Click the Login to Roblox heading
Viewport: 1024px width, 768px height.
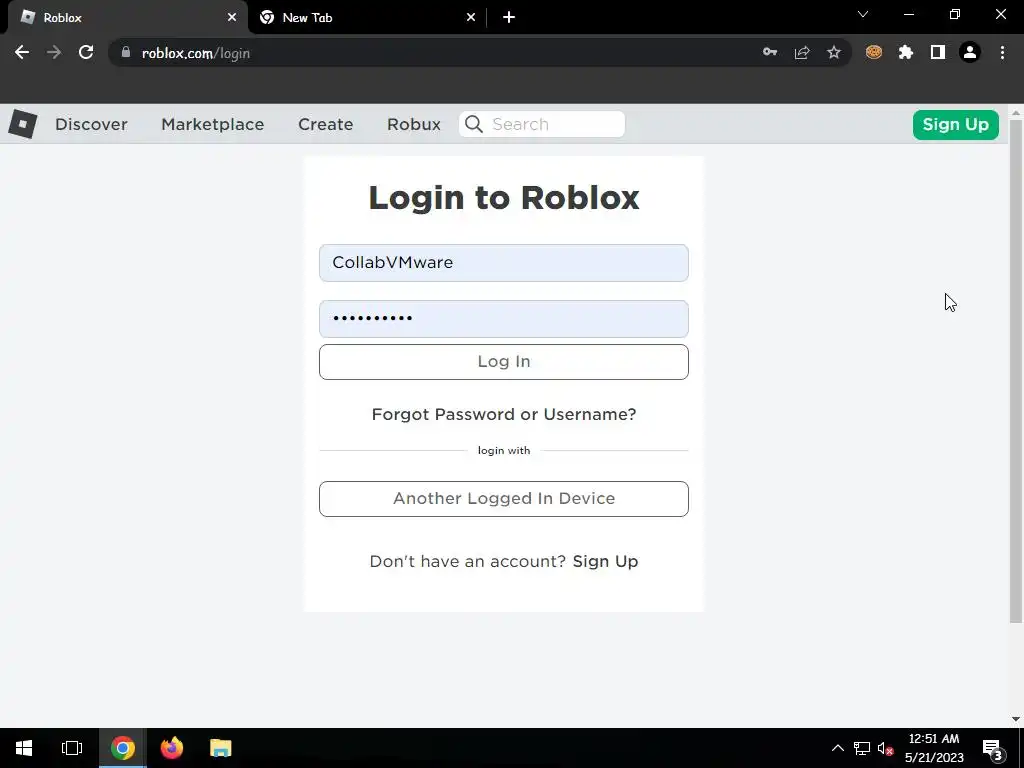504,197
